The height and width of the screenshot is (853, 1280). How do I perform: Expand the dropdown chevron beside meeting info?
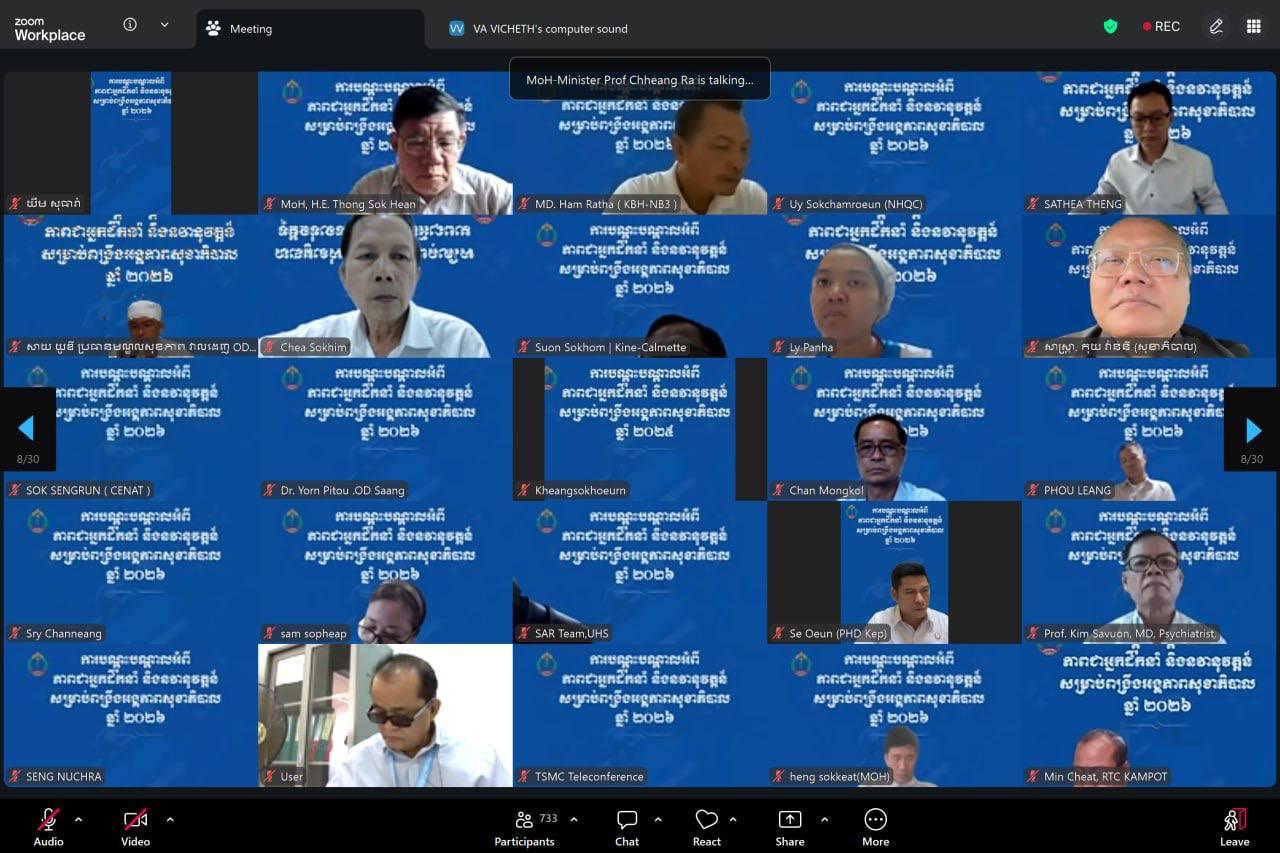click(x=165, y=25)
